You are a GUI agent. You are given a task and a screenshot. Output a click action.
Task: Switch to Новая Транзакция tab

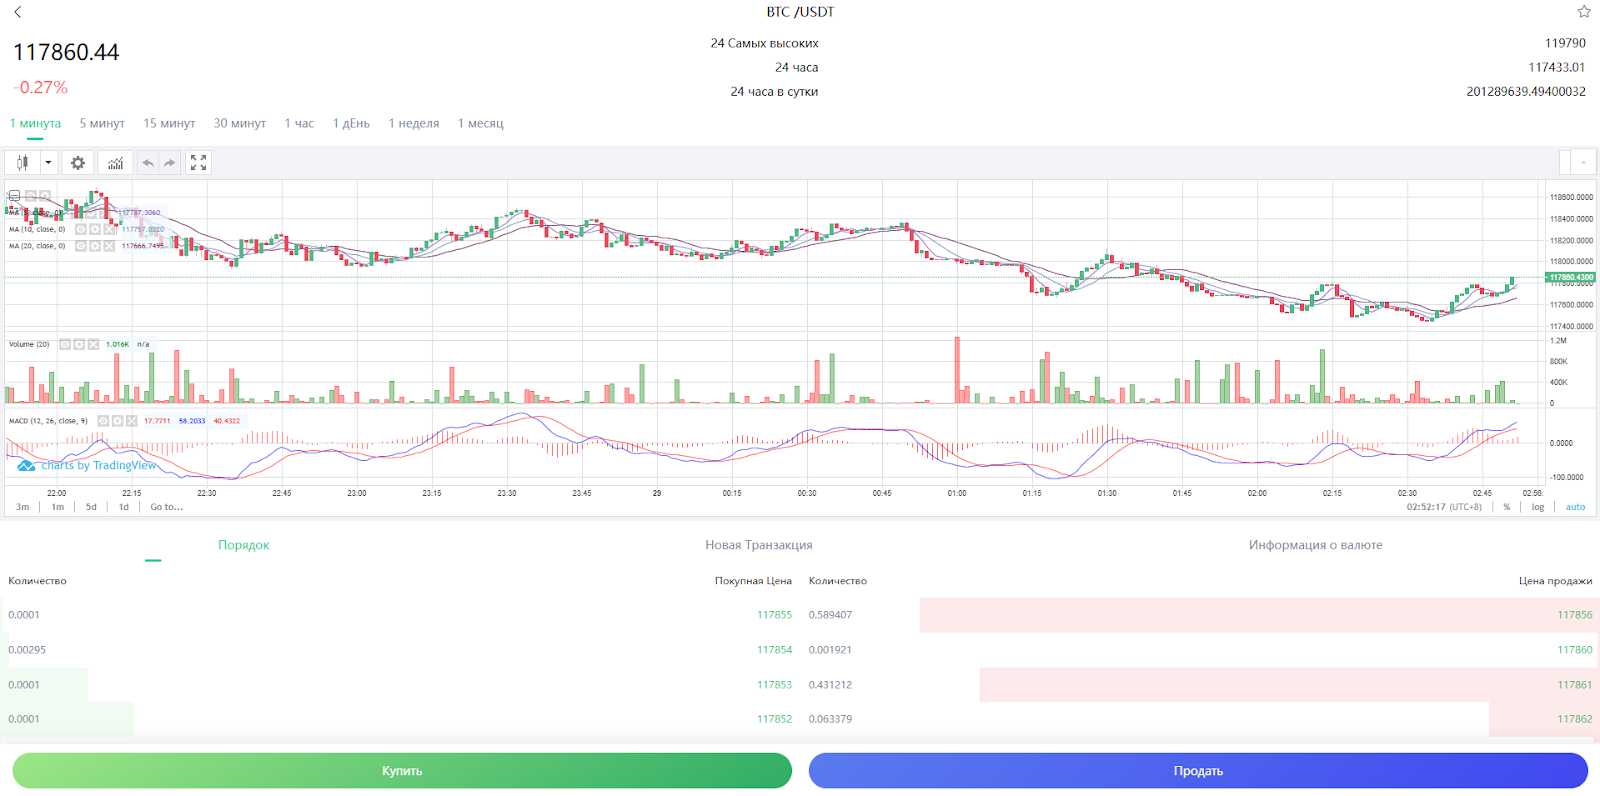point(758,545)
